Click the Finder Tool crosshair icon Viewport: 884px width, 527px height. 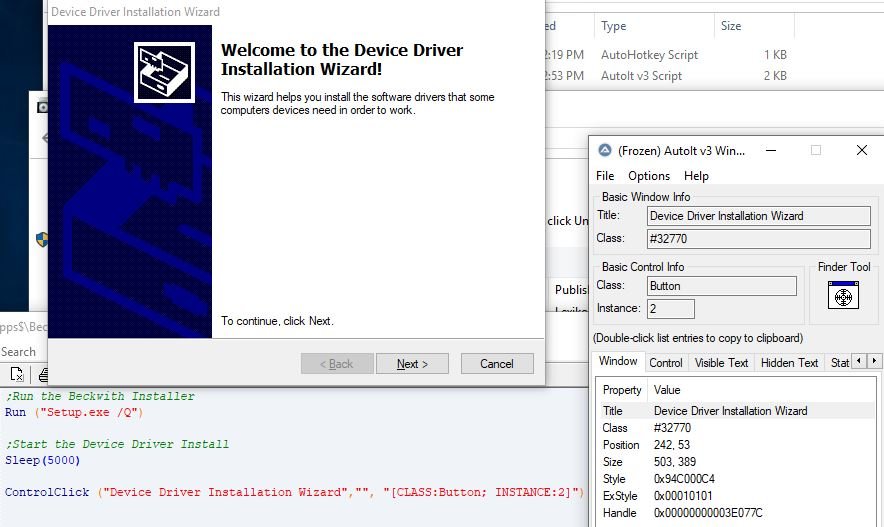click(843, 295)
